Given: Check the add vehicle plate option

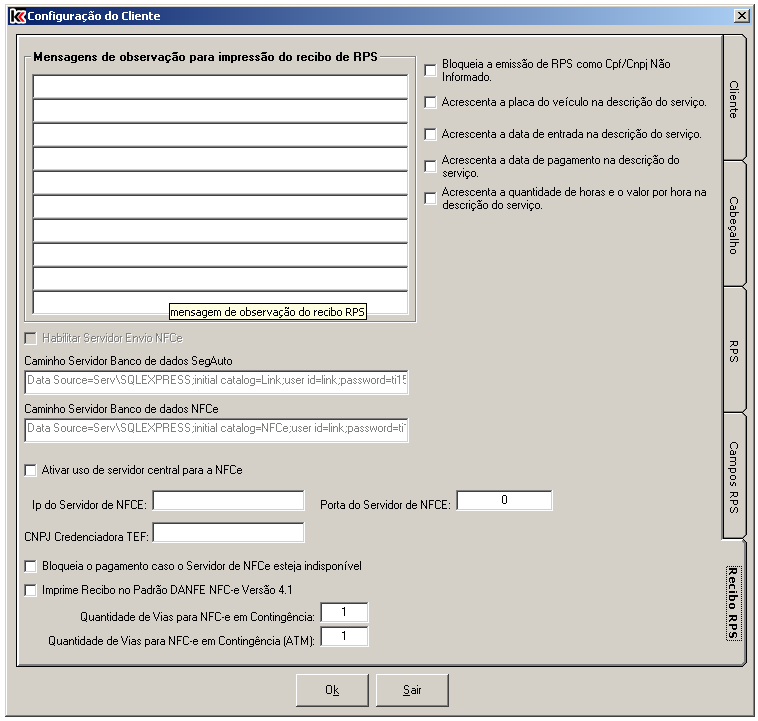Looking at the screenshot, I should [431, 102].
